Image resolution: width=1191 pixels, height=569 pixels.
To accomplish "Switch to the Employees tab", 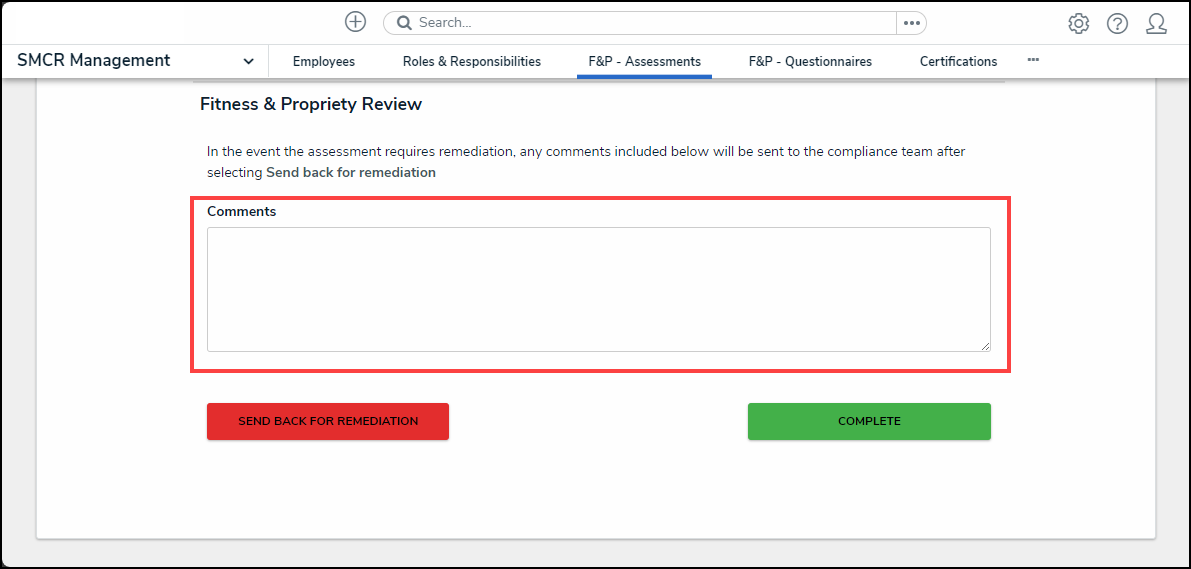I will click(x=323, y=62).
